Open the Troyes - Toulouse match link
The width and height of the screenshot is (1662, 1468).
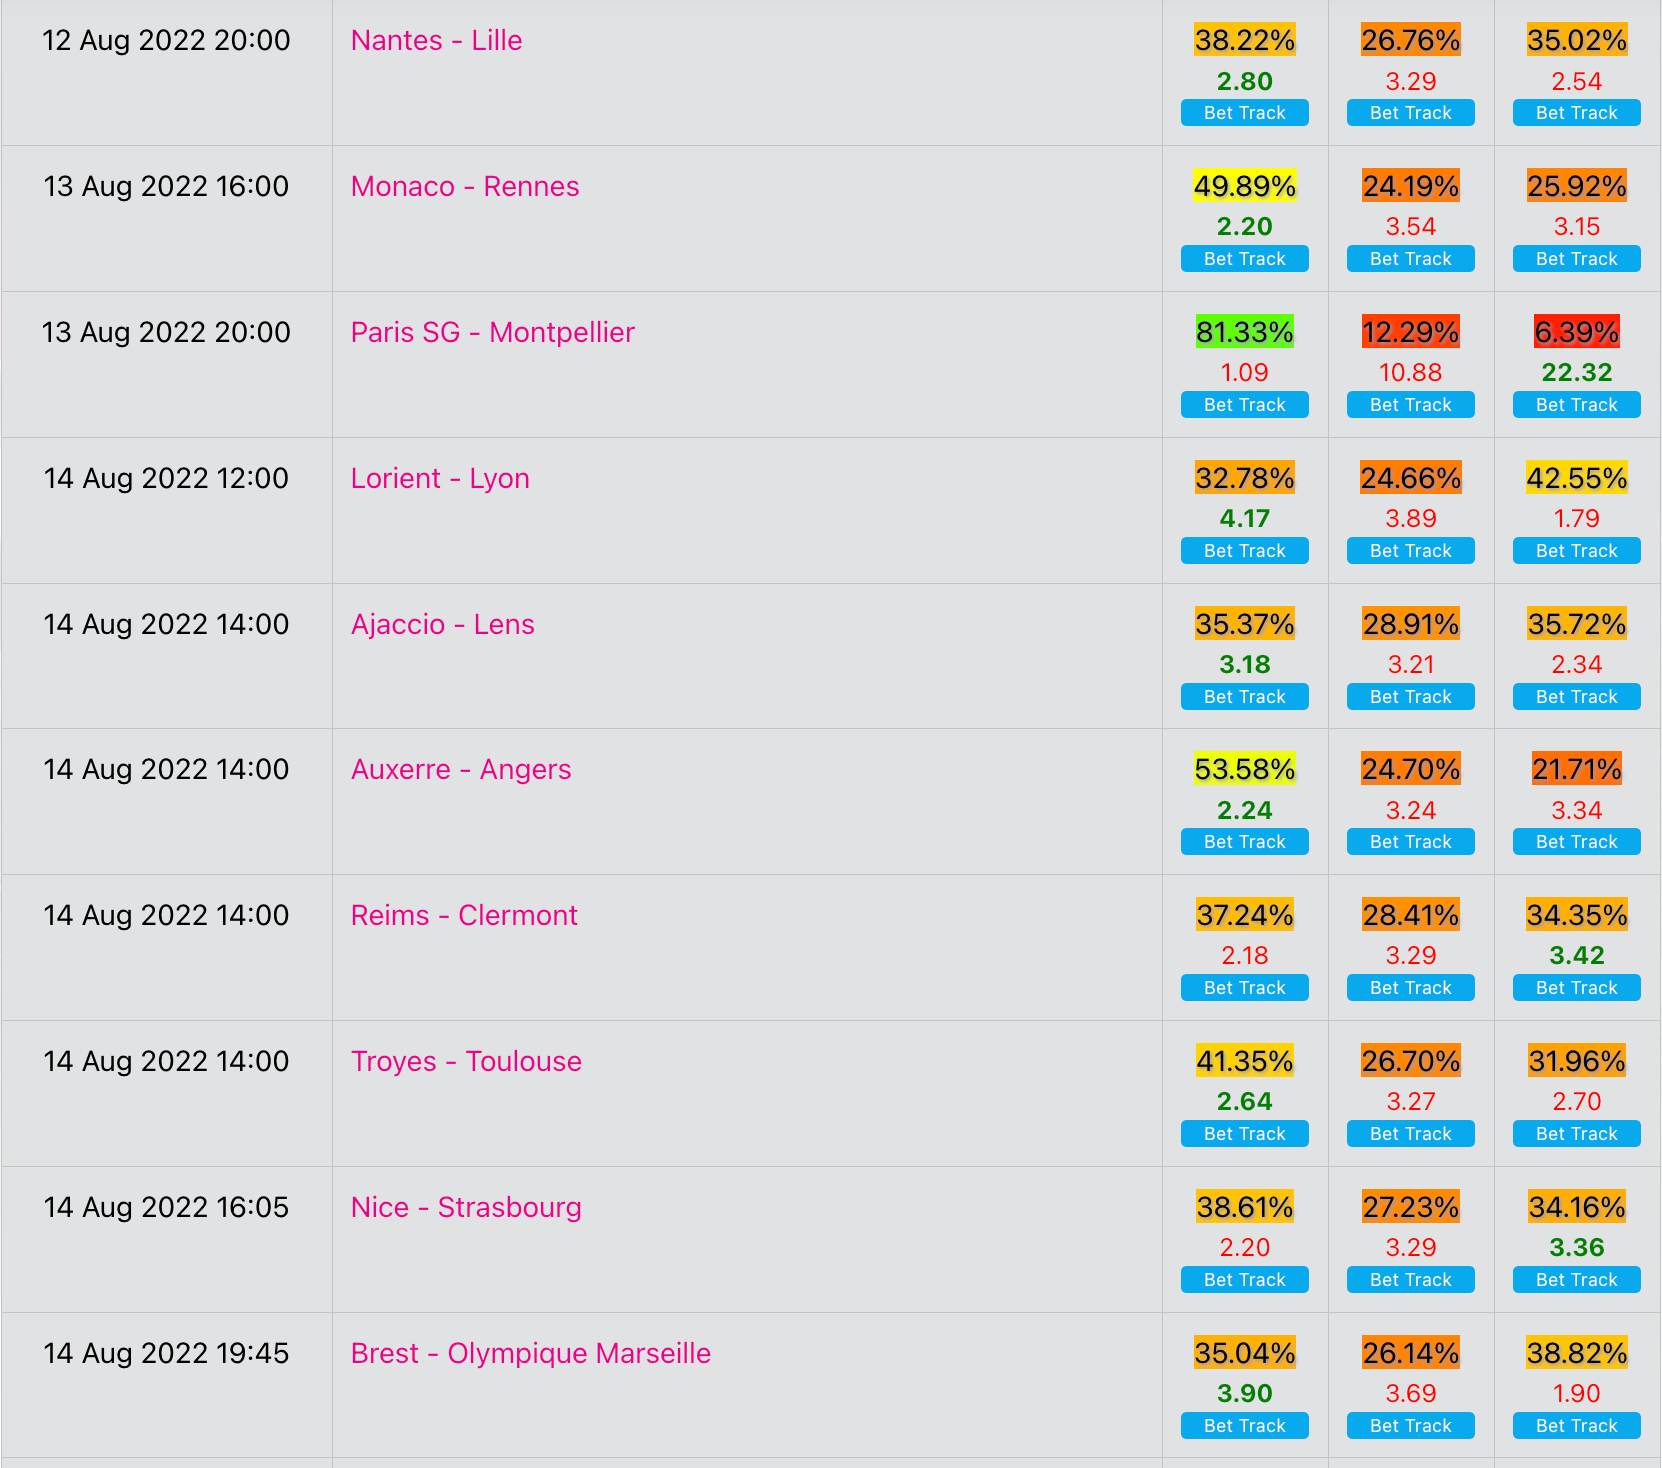(x=466, y=1062)
